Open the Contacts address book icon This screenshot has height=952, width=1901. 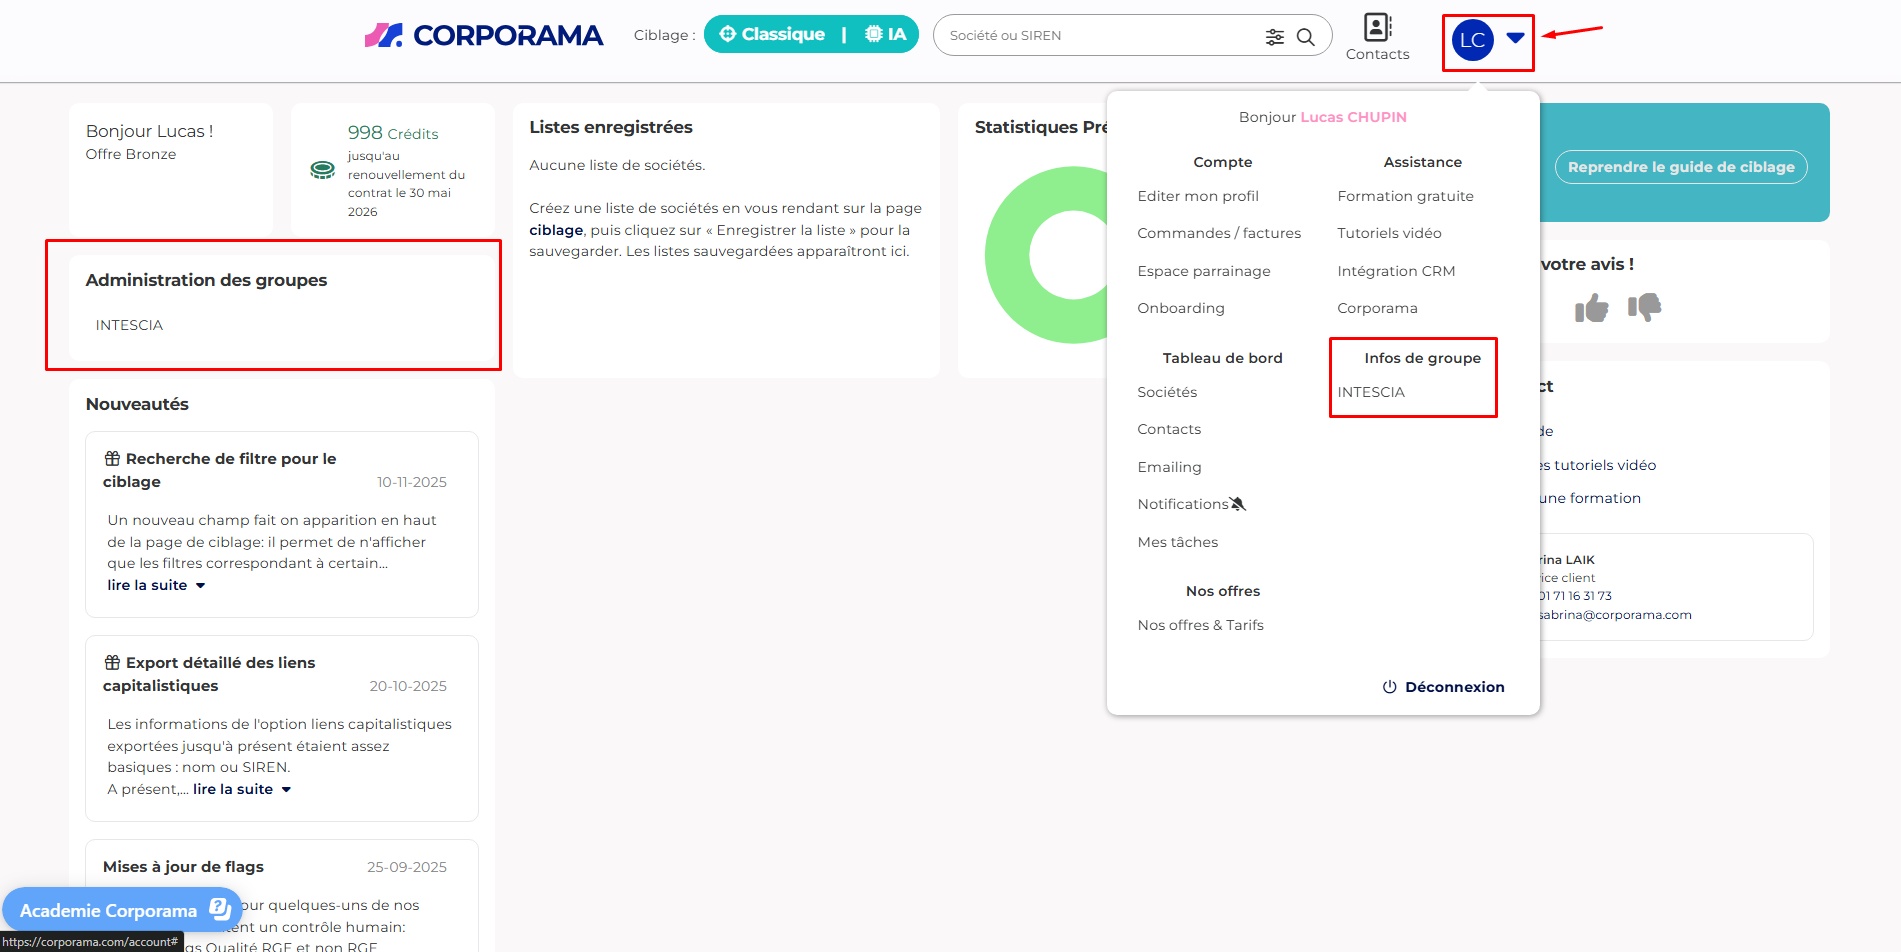[1377, 28]
